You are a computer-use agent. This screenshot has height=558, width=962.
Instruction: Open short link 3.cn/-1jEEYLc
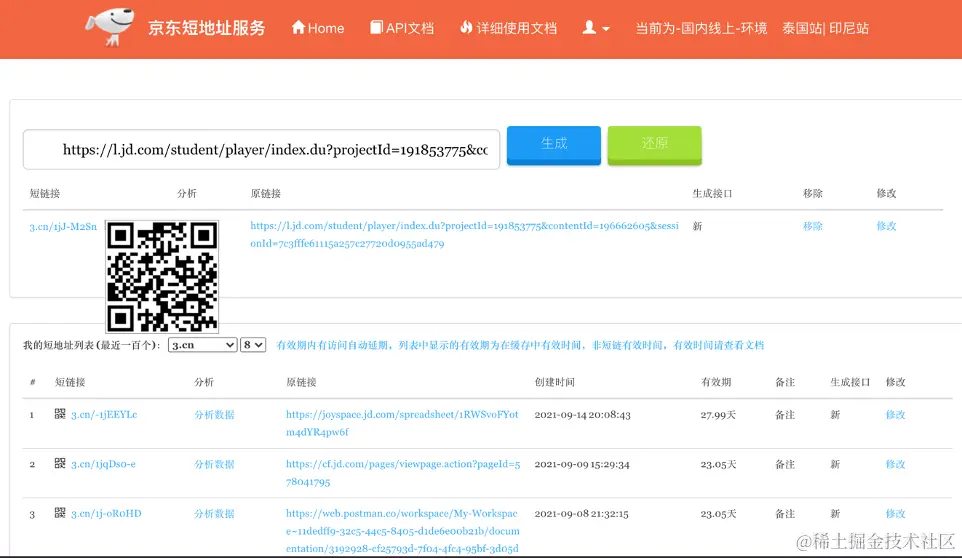104,415
